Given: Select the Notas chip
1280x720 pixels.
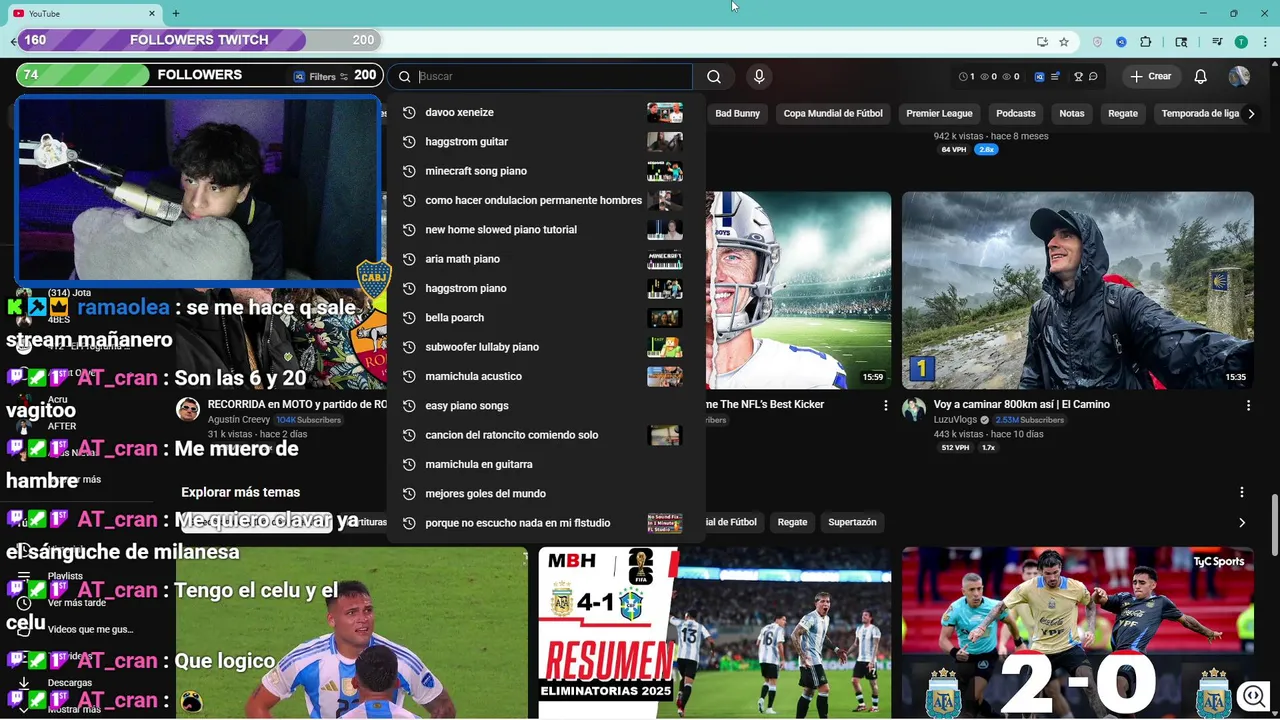Looking at the screenshot, I should click(x=1072, y=113).
